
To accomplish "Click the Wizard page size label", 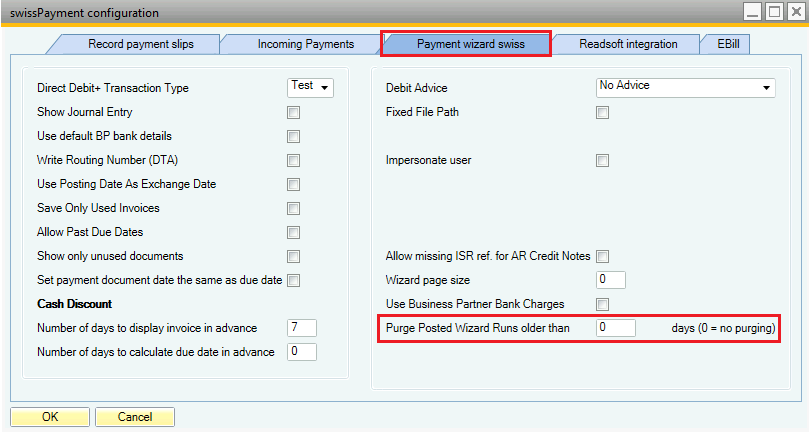I will [x=428, y=280].
